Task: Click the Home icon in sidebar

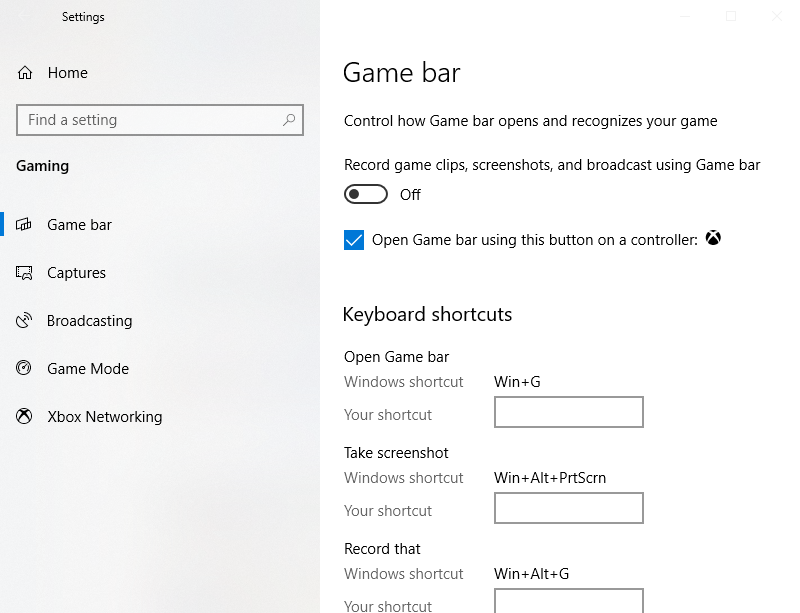Action: coord(24,73)
